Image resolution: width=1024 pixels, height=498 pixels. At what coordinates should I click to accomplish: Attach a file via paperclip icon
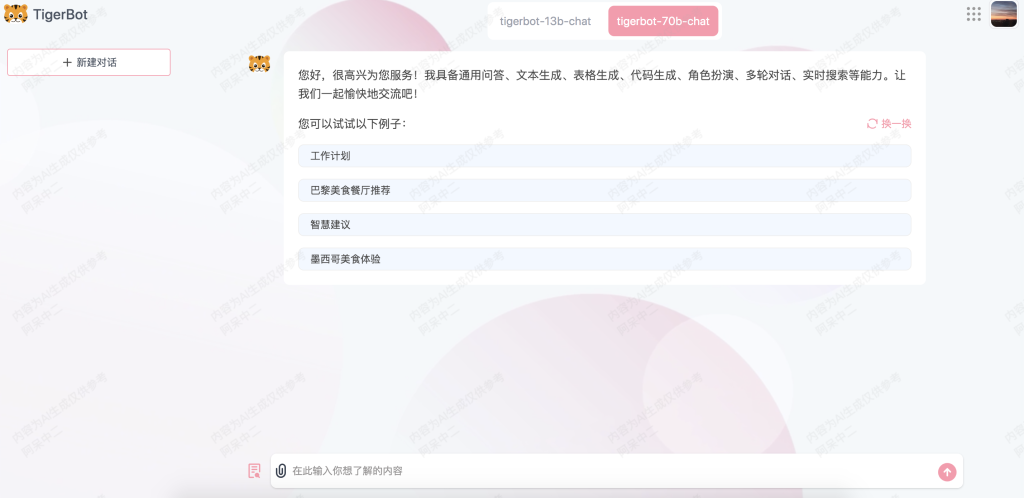tap(281, 471)
